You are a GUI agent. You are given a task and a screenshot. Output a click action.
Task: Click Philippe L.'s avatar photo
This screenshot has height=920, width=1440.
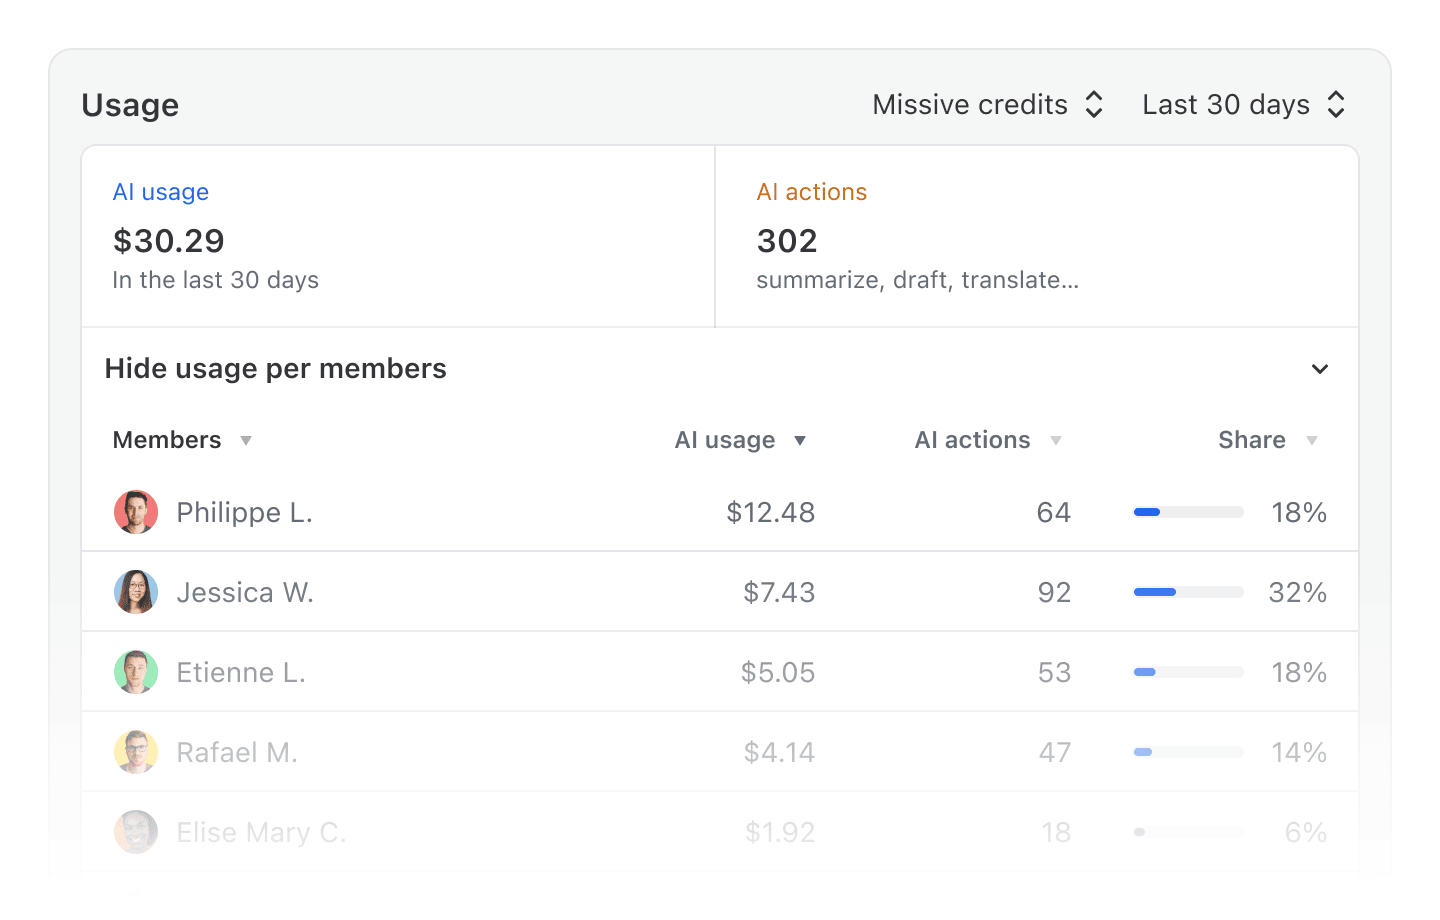[136, 512]
